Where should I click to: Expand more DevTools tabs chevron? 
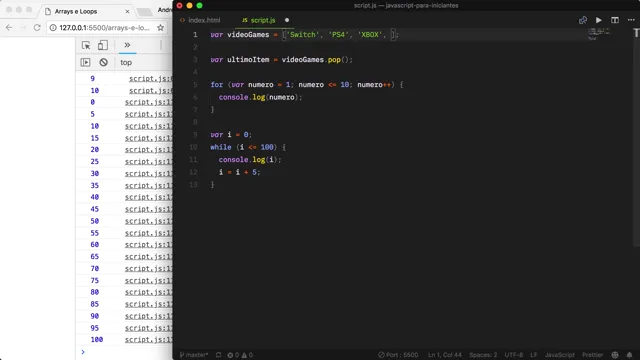click(x=127, y=45)
